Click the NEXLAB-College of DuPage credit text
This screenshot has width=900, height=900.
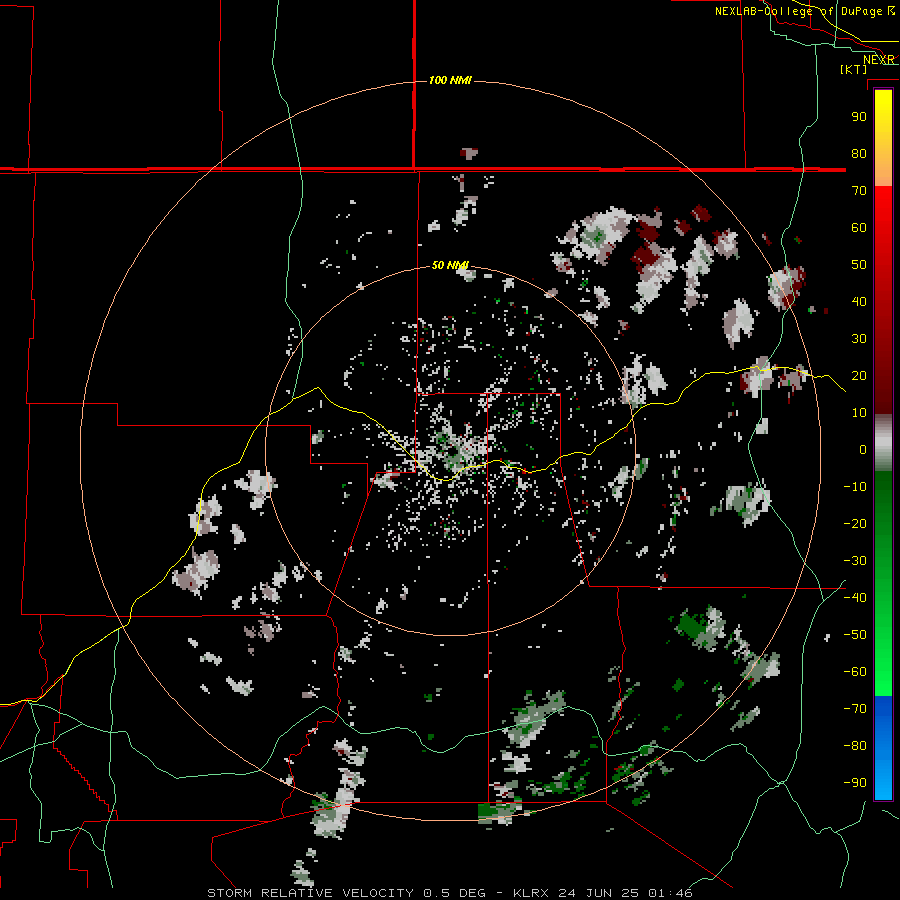coord(805,11)
